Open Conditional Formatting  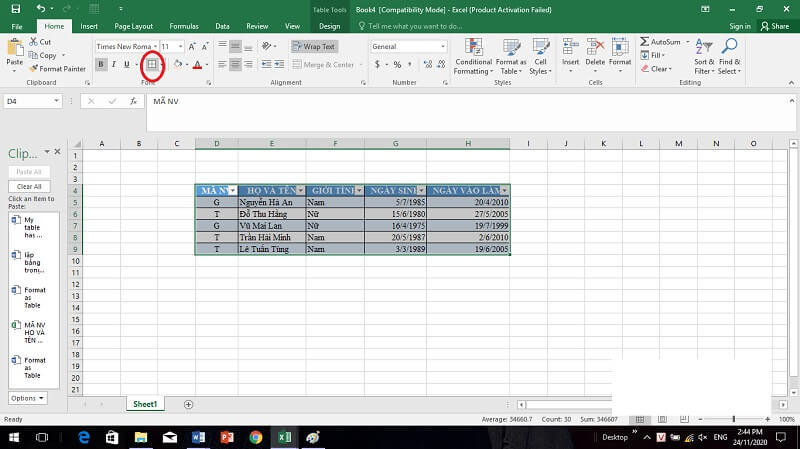[x=473, y=55]
